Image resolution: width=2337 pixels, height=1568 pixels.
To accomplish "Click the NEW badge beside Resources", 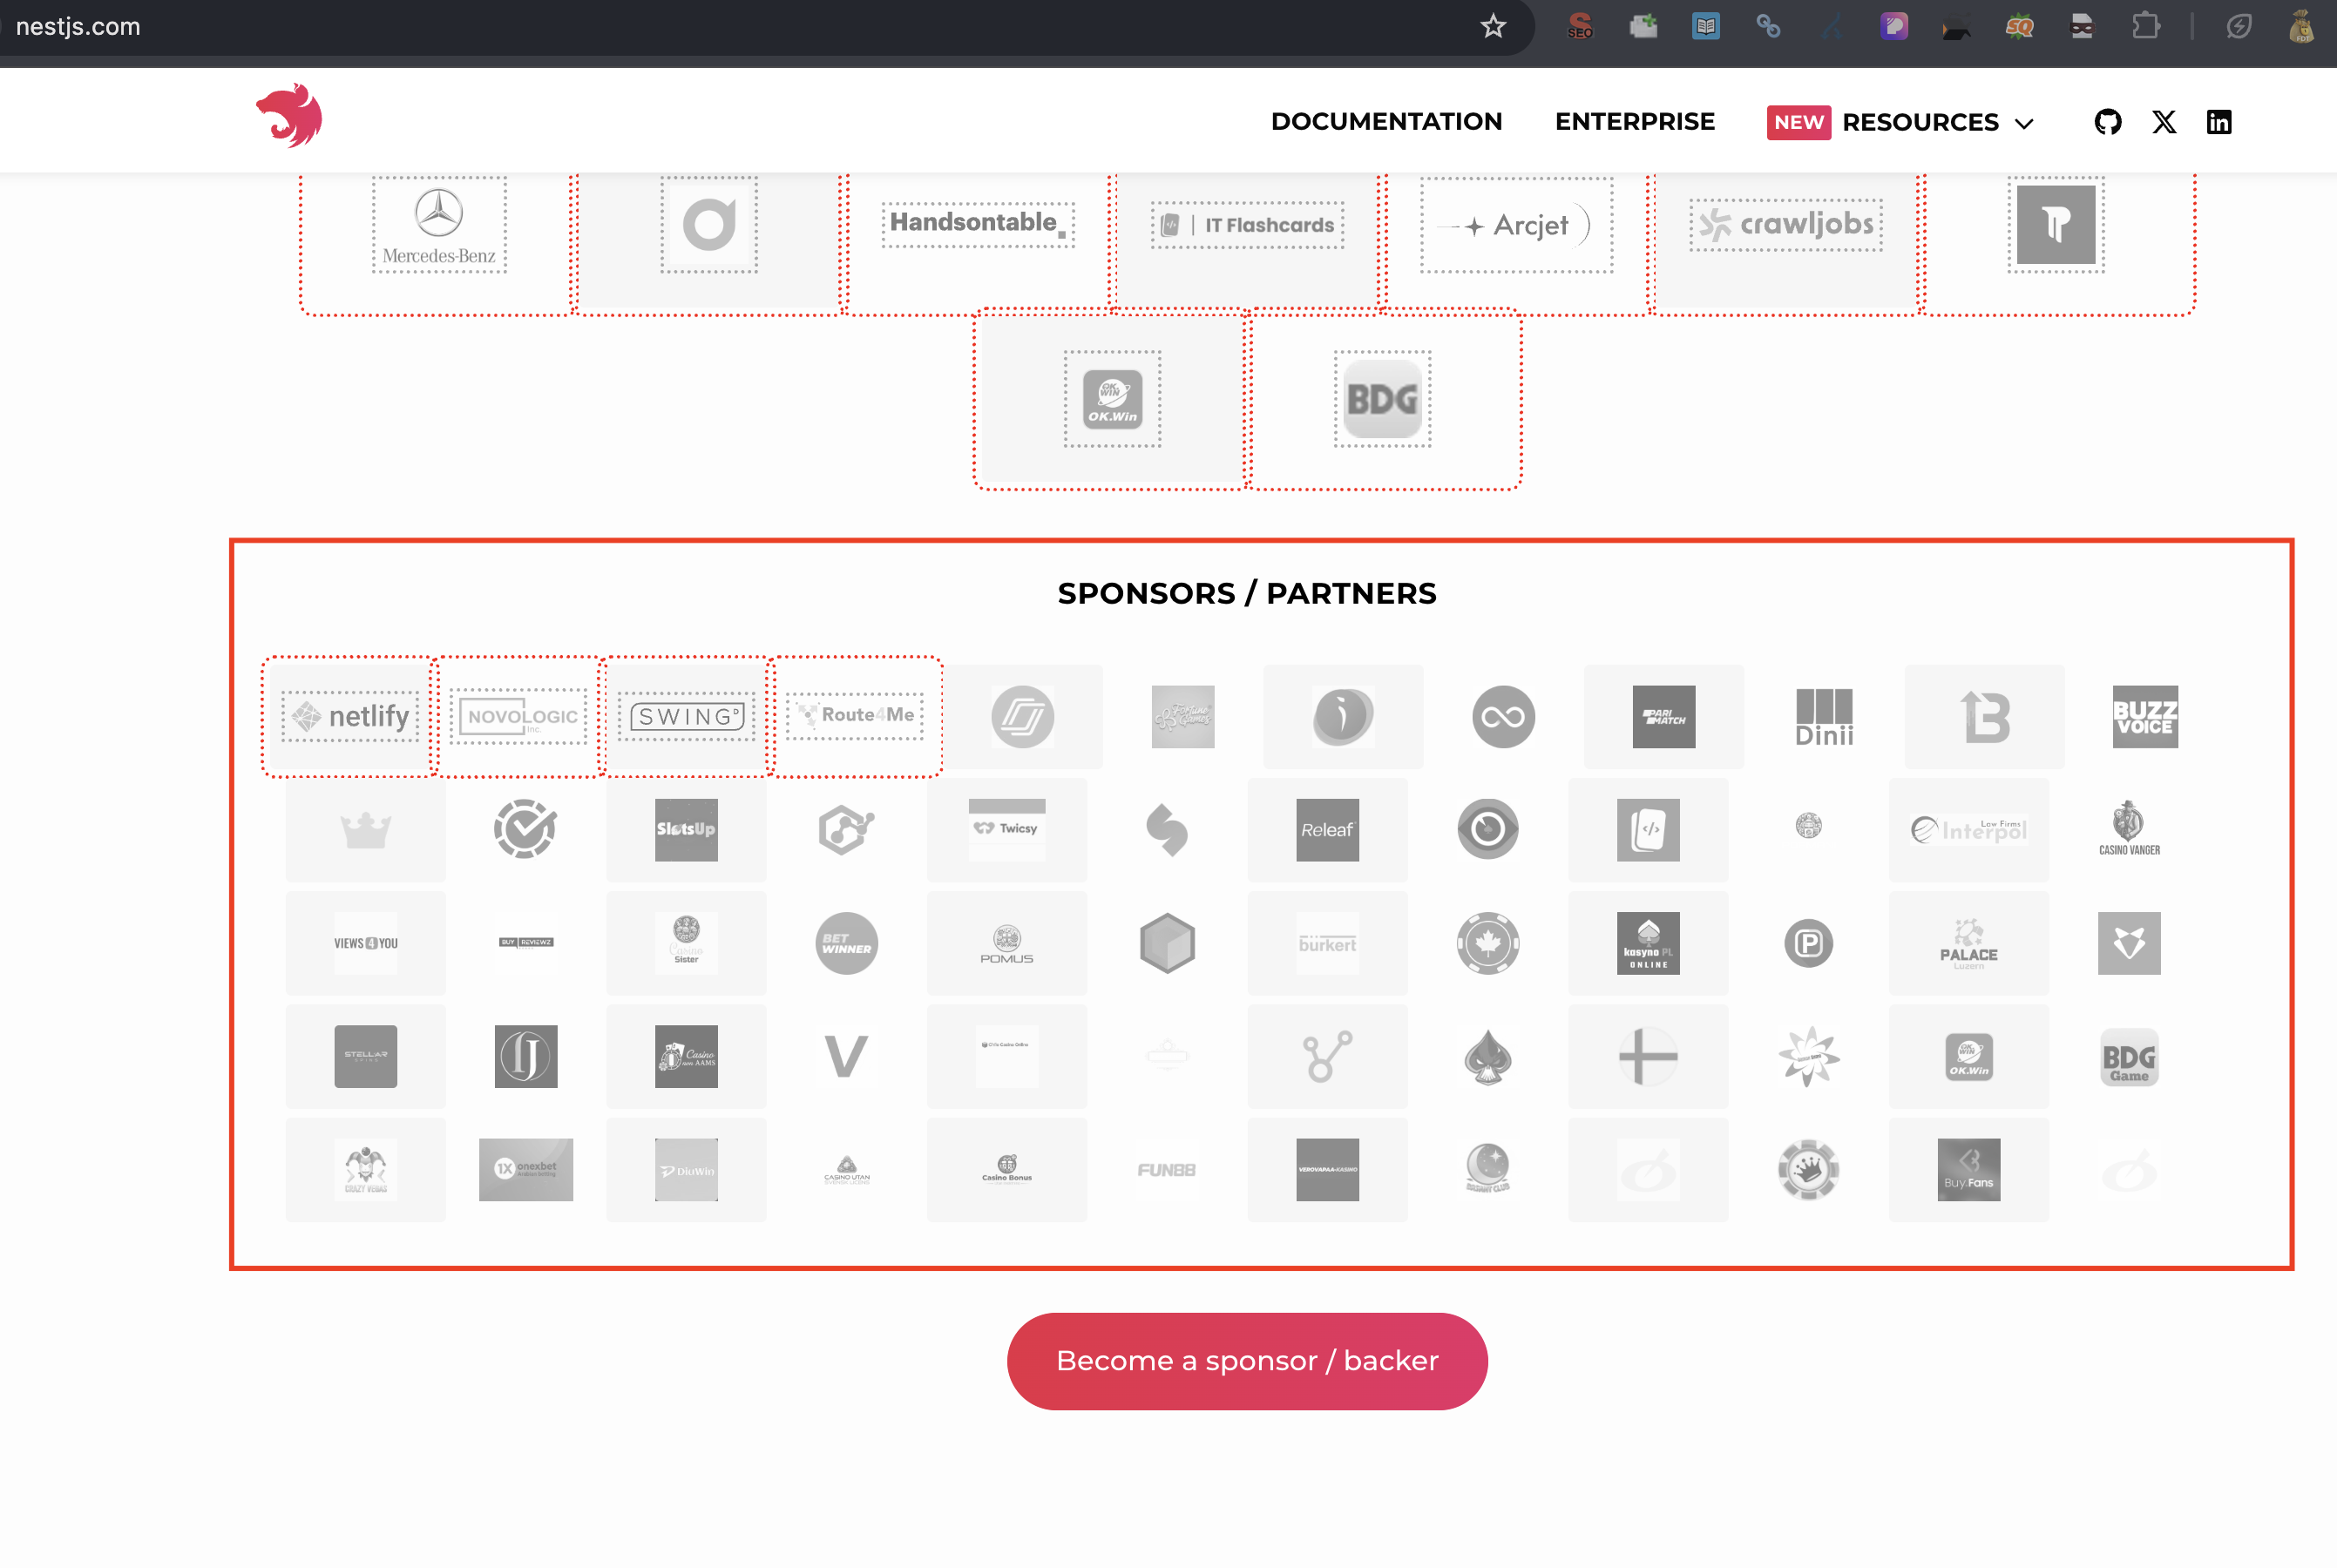I will click(x=1798, y=122).
